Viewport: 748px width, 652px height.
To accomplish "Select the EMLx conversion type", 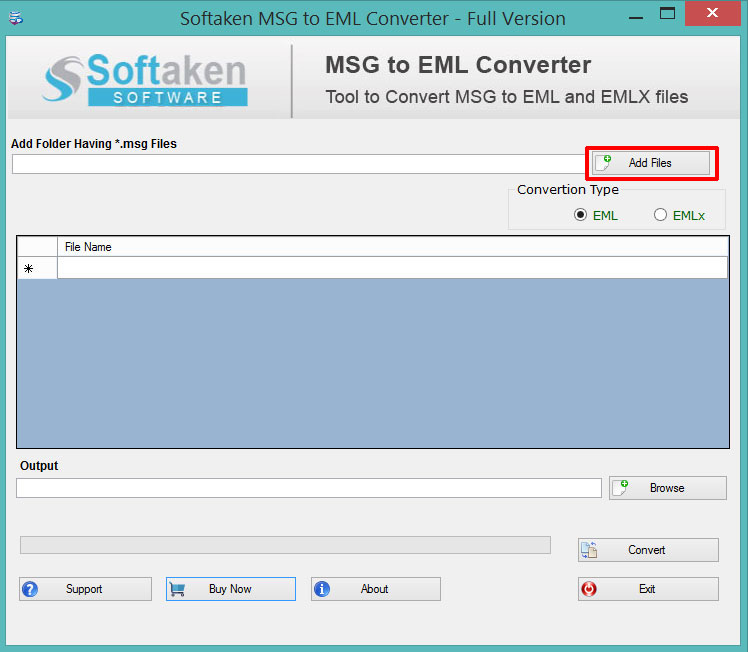I will pyautogui.click(x=679, y=215).
